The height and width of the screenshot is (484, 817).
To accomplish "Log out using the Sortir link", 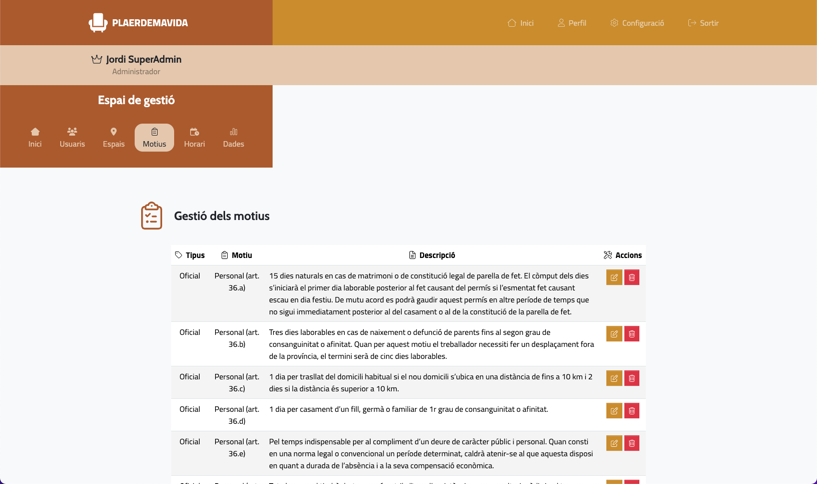I will click(703, 23).
